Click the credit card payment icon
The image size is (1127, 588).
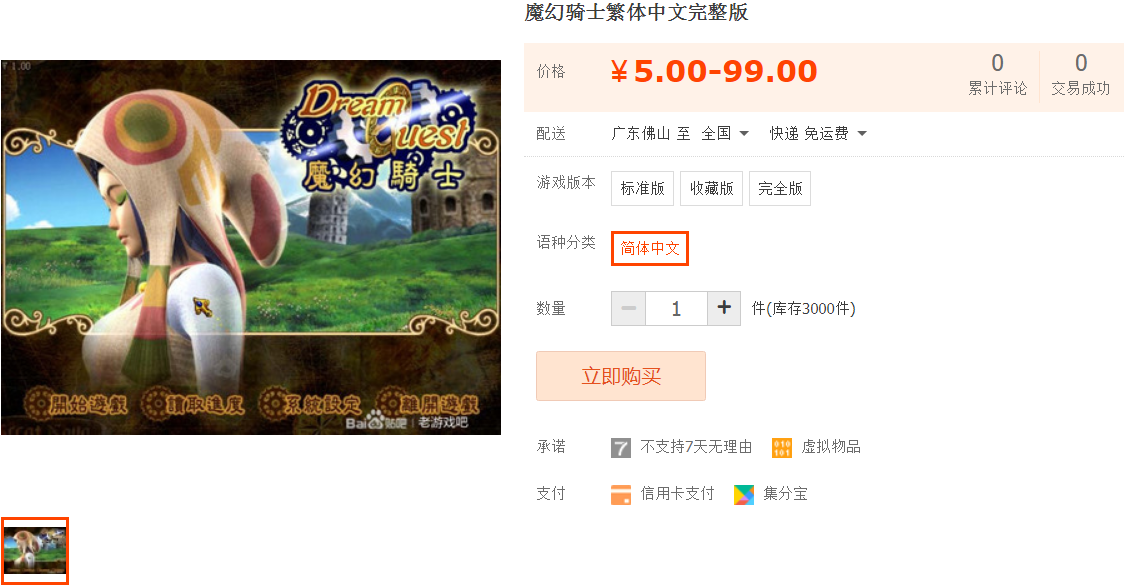click(620, 495)
